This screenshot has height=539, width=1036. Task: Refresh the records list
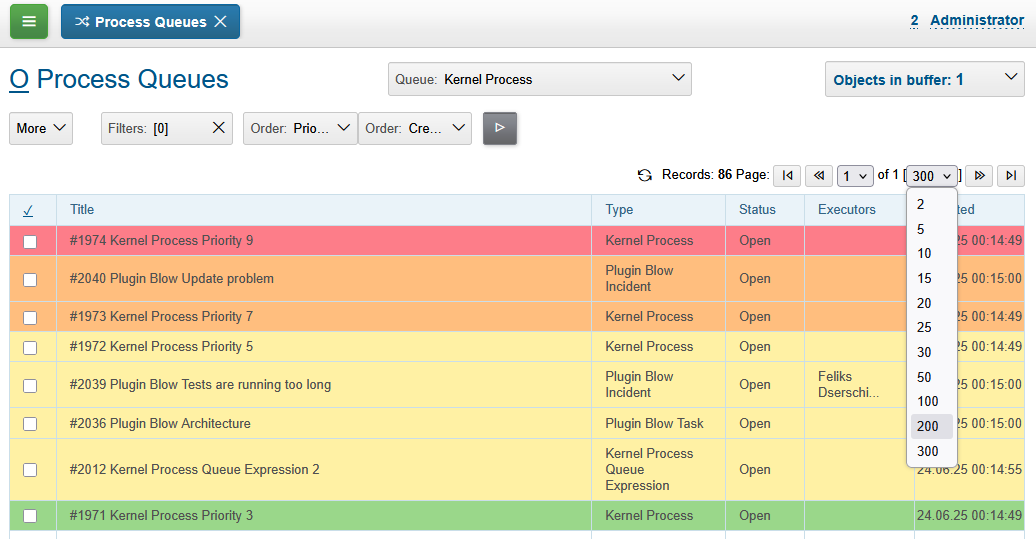pyautogui.click(x=645, y=175)
